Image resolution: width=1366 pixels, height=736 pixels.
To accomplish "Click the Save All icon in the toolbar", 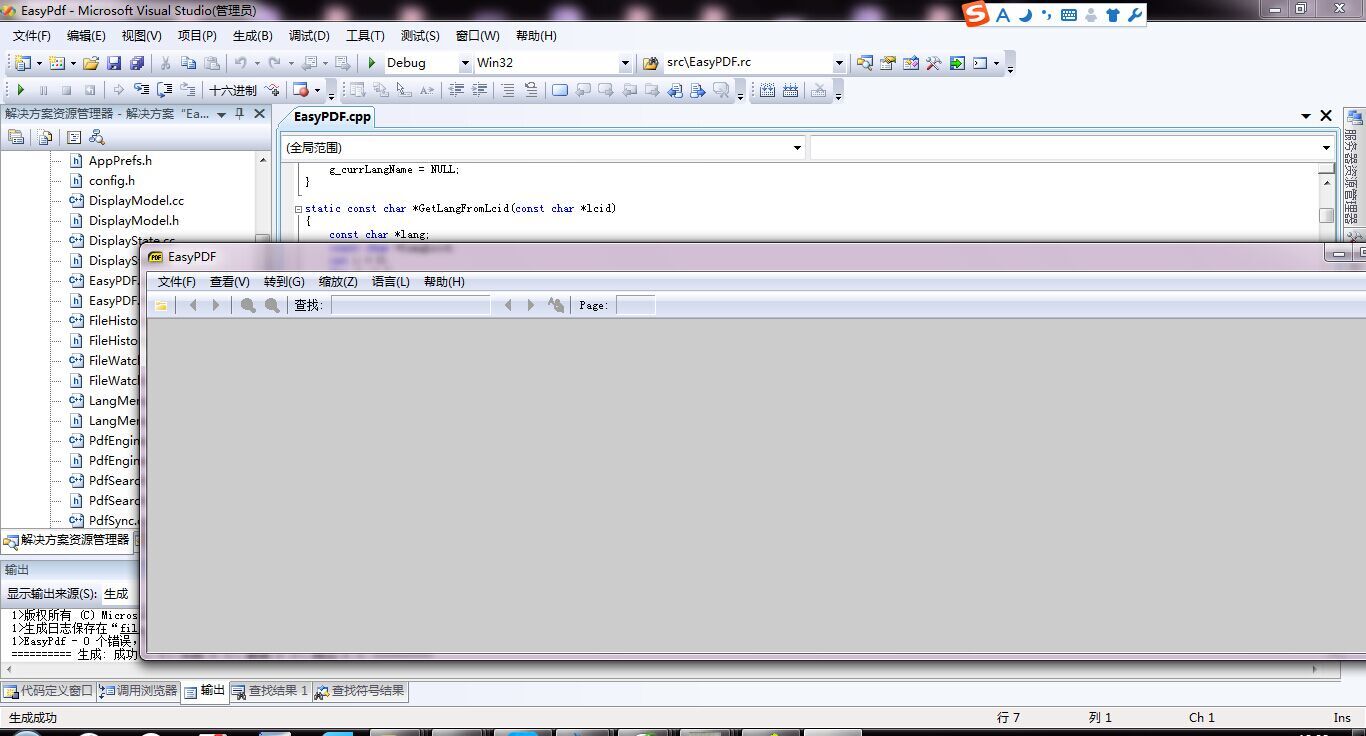I will [x=136, y=63].
